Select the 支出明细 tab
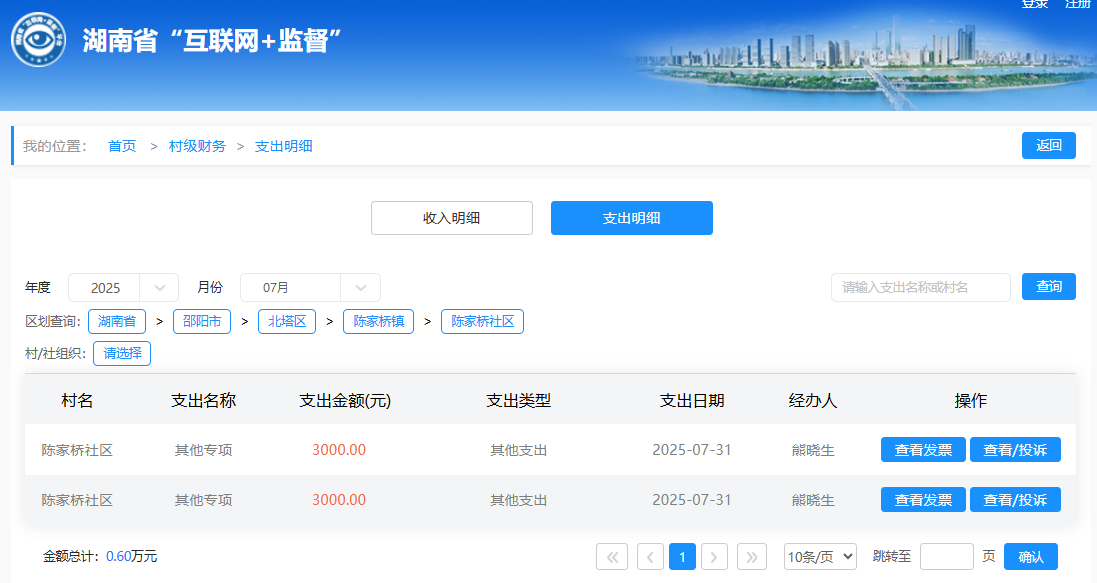The image size is (1097, 583). (631, 218)
